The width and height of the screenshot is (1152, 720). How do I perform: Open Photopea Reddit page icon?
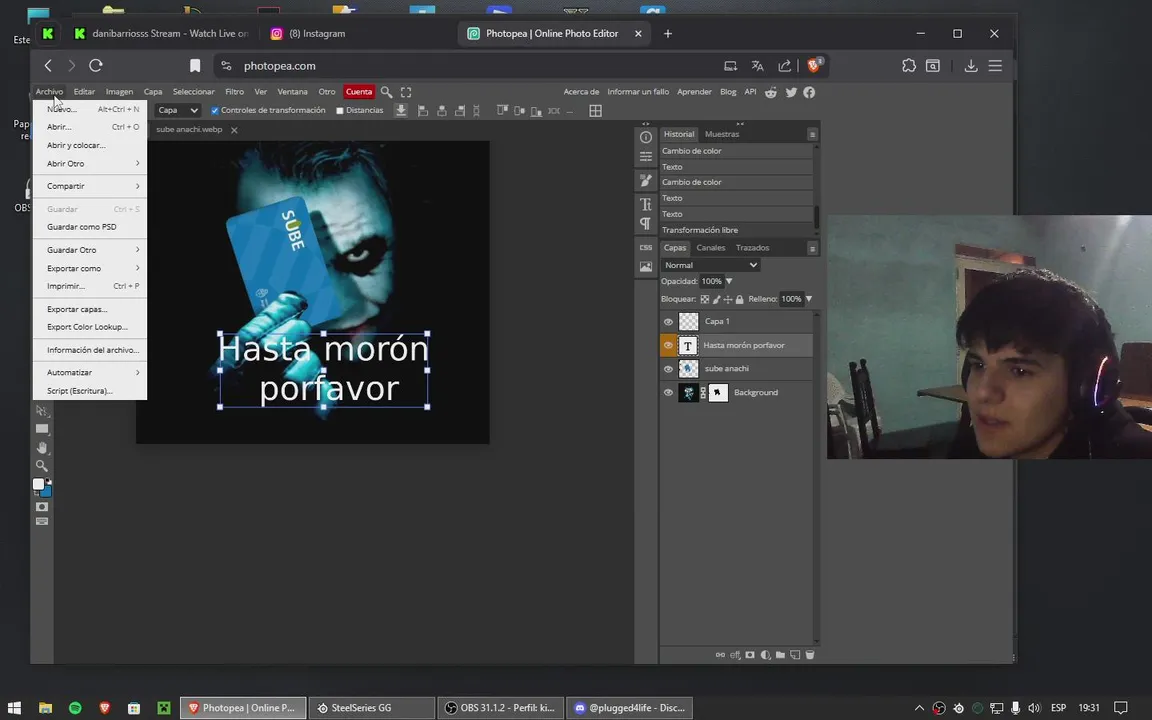point(771,92)
